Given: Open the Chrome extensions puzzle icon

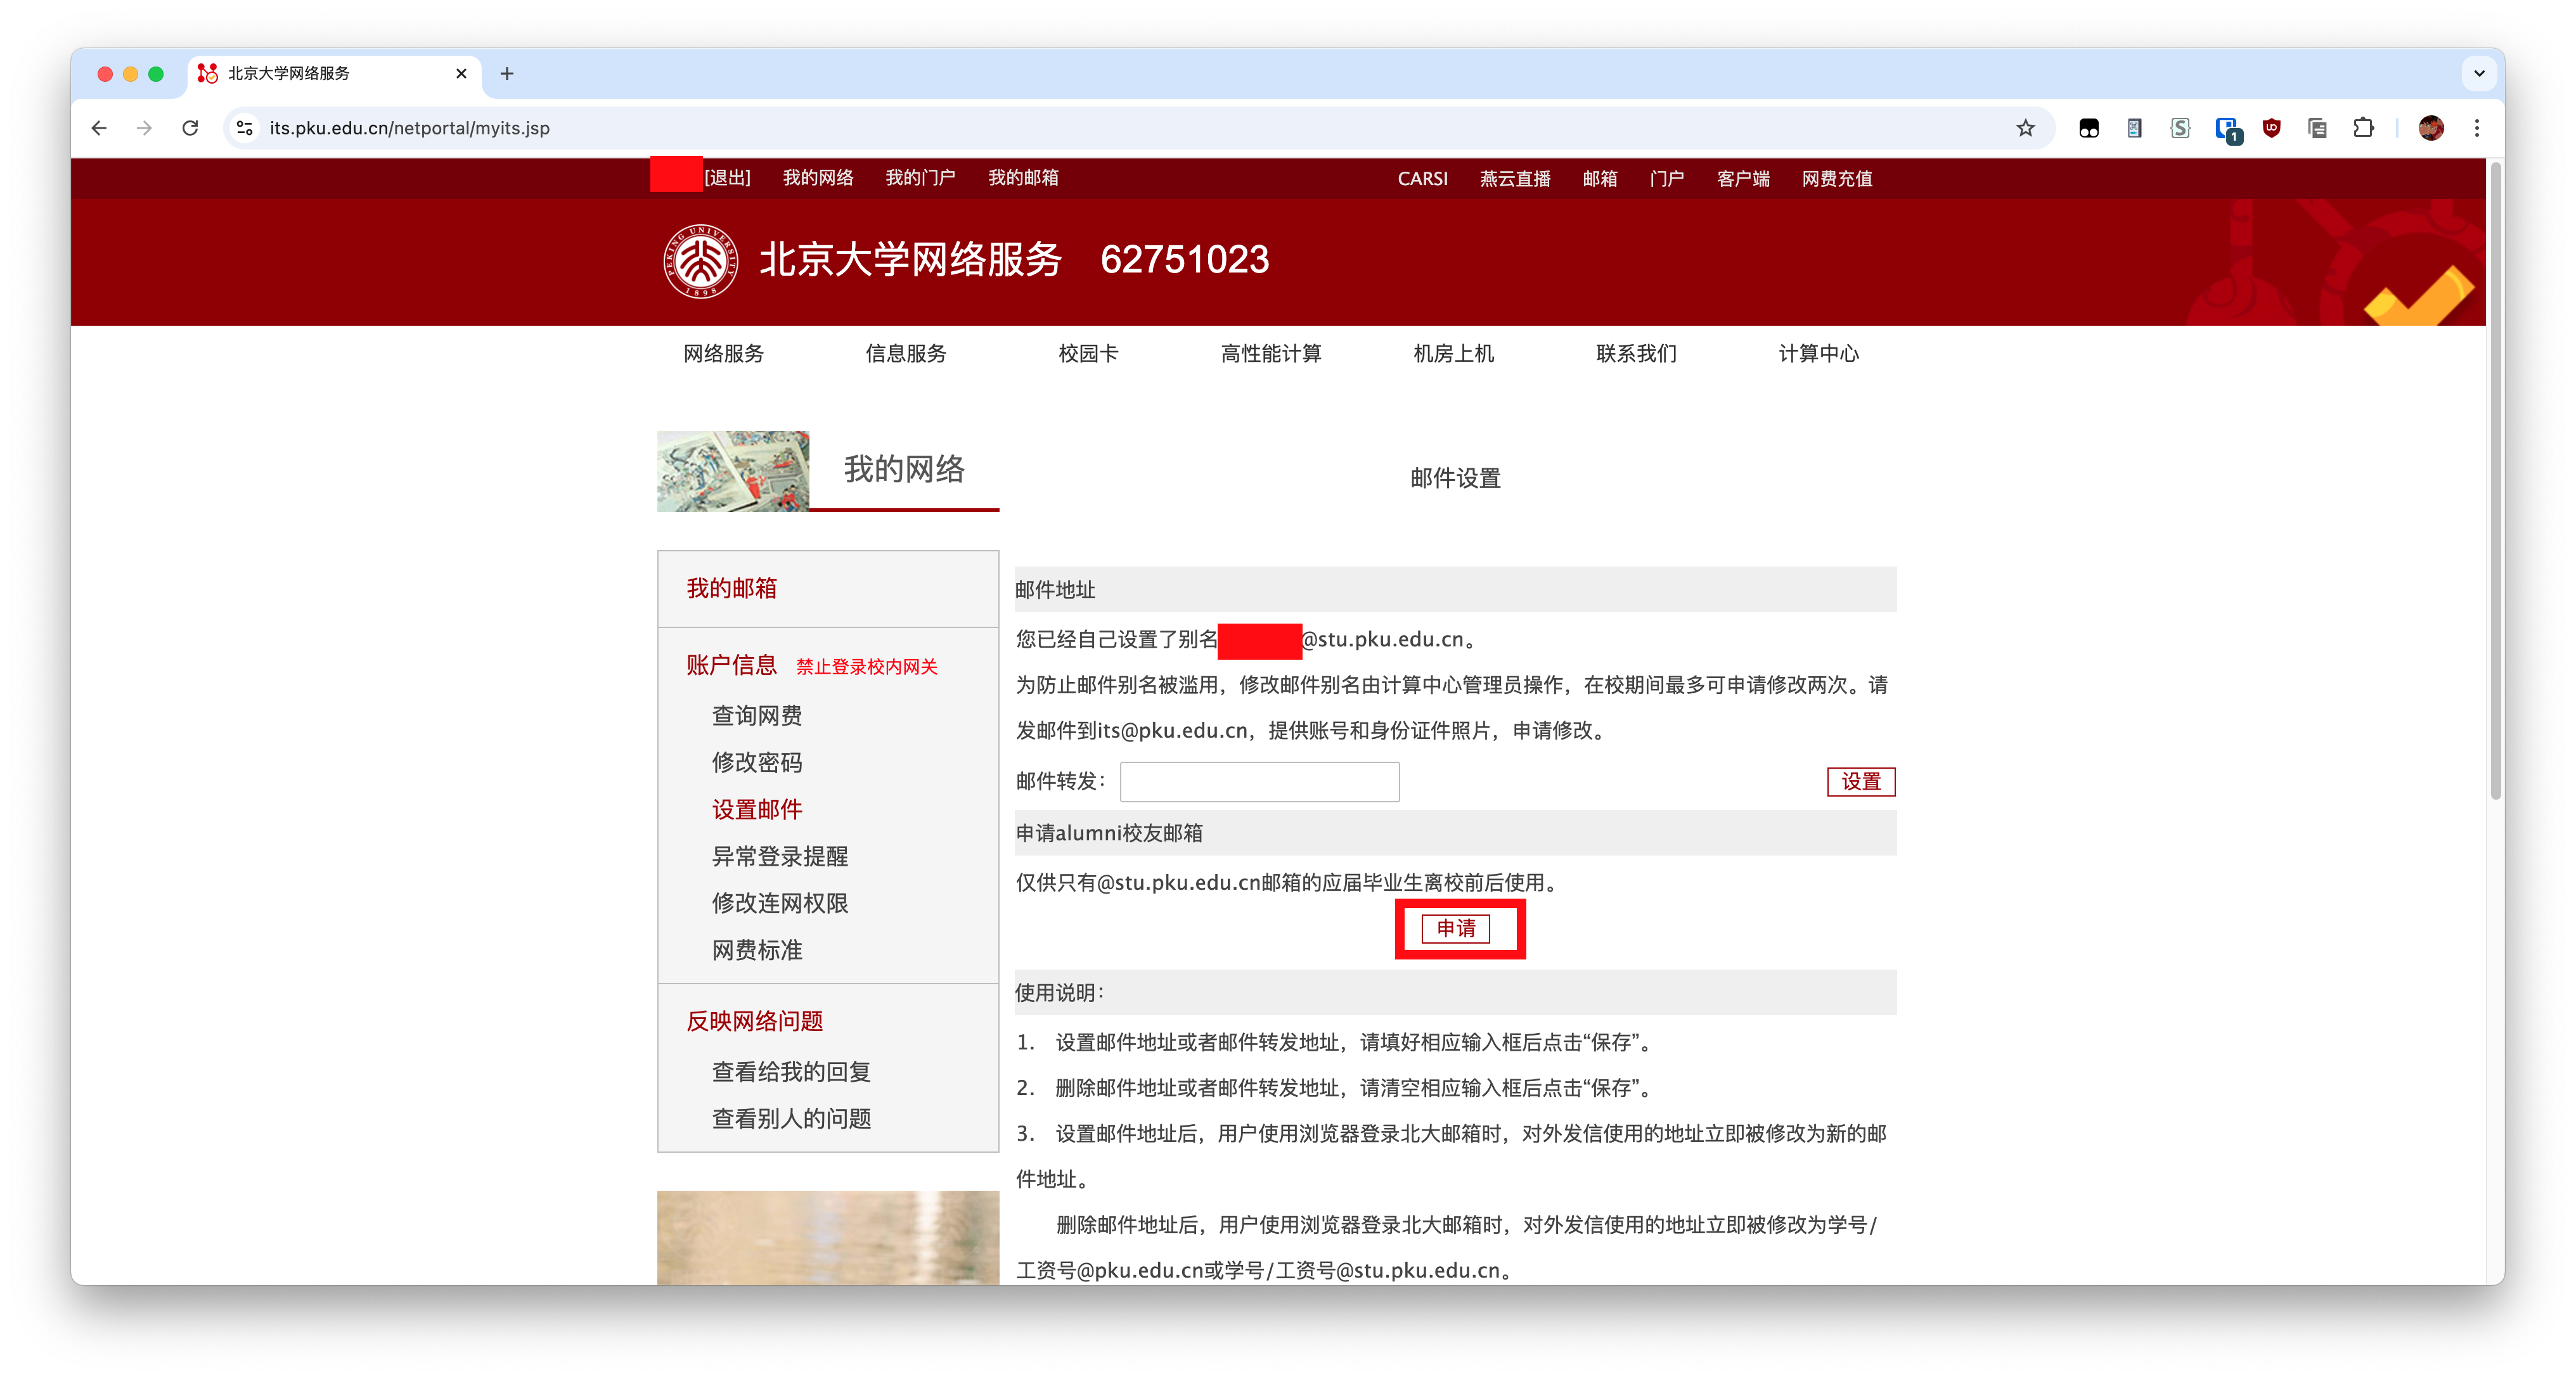Looking at the screenshot, I should [x=2363, y=128].
